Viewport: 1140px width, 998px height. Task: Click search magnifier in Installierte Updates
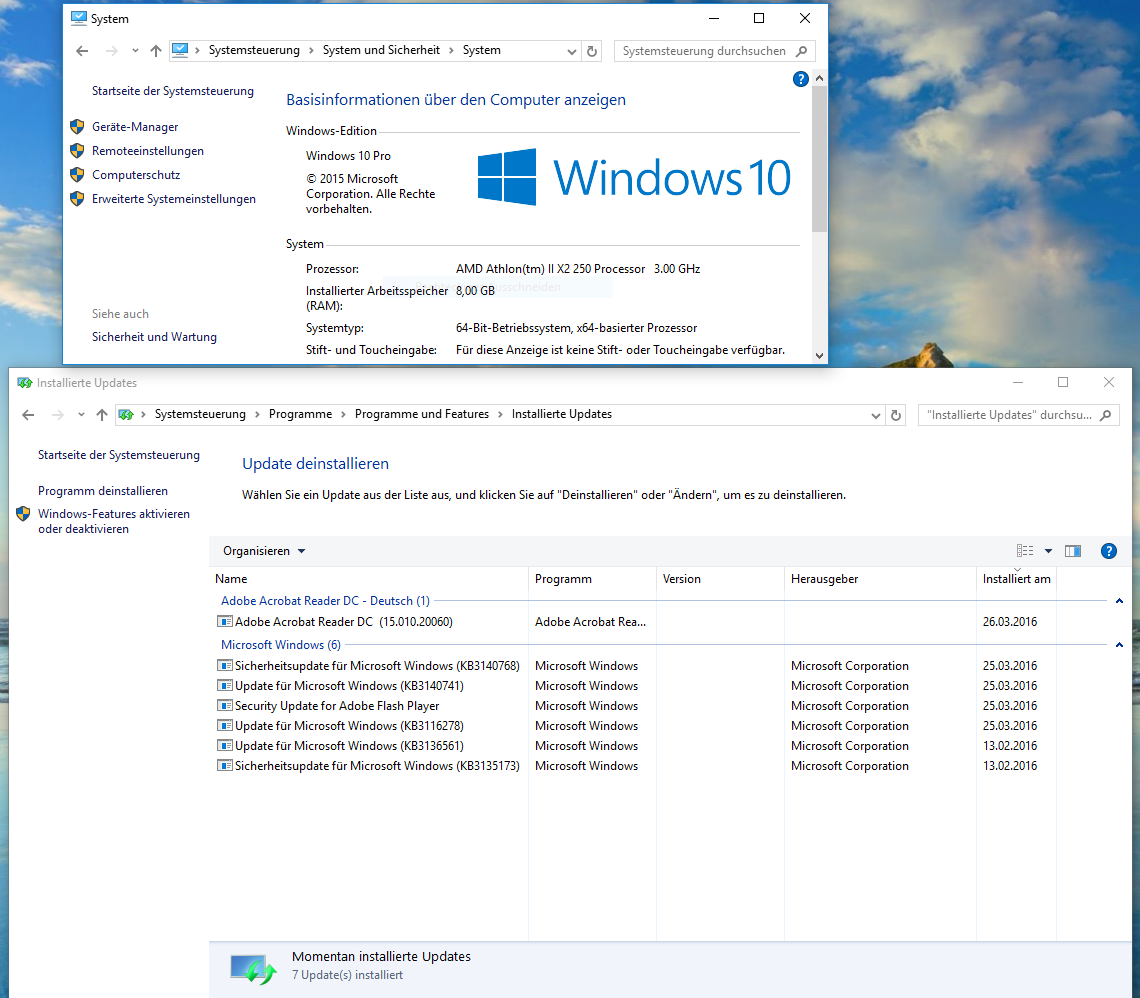point(1105,415)
